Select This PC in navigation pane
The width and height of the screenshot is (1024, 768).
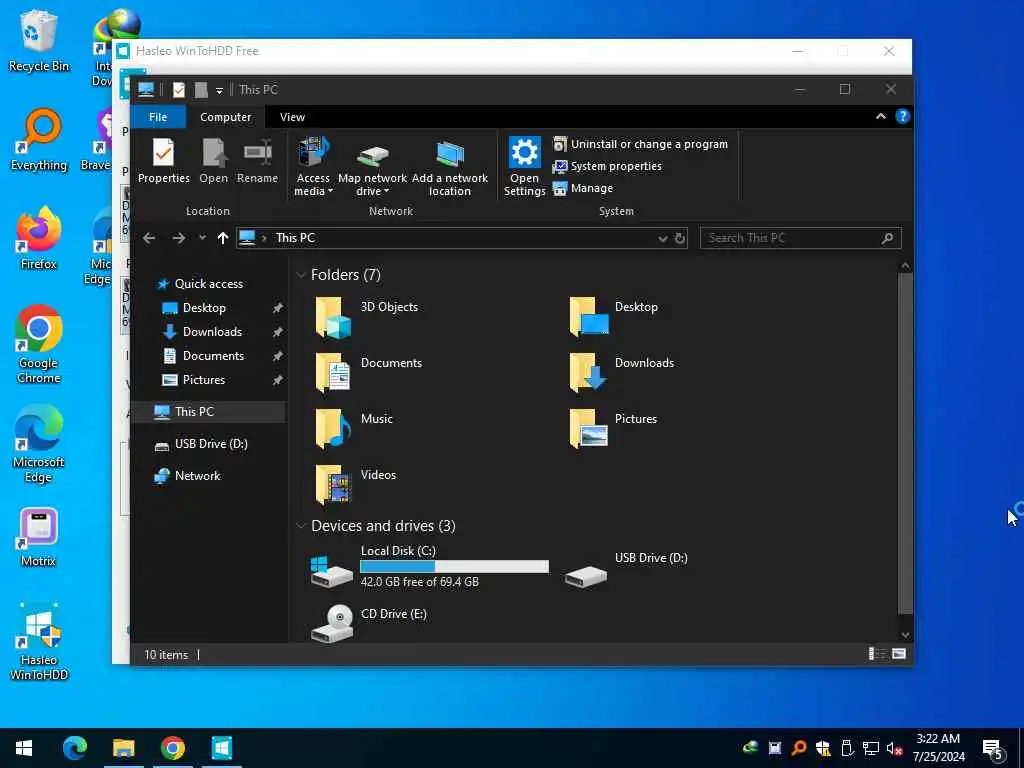208,411
